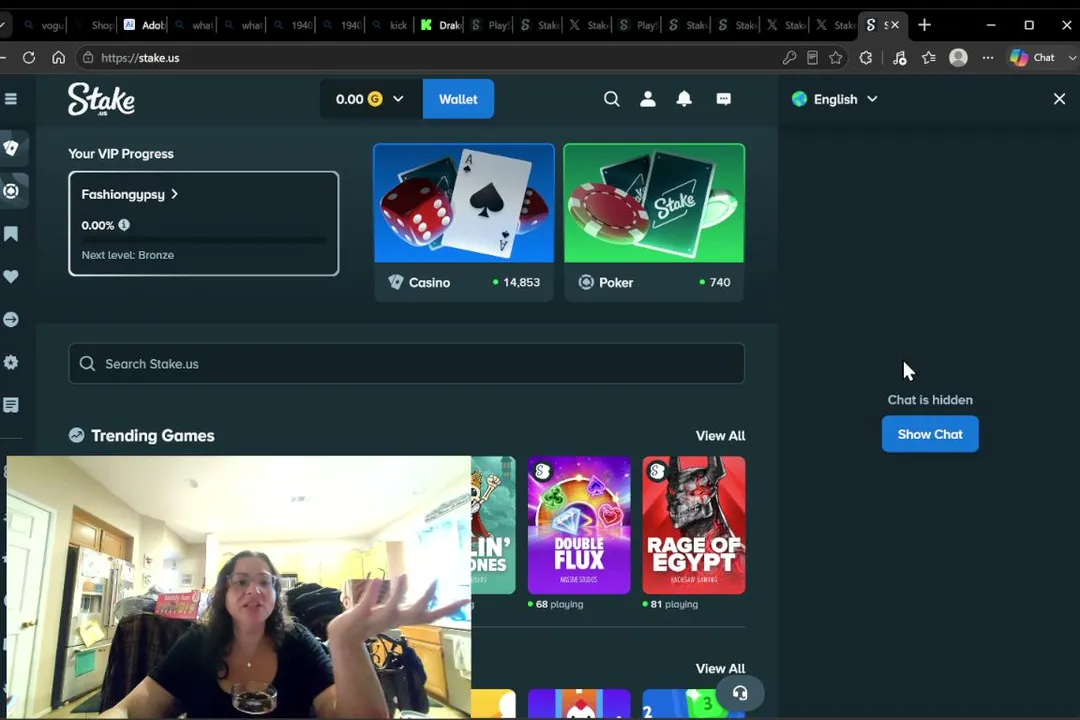Open the Casino sidebar icon
Image resolution: width=1080 pixels, height=720 pixels.
(11, 147)
